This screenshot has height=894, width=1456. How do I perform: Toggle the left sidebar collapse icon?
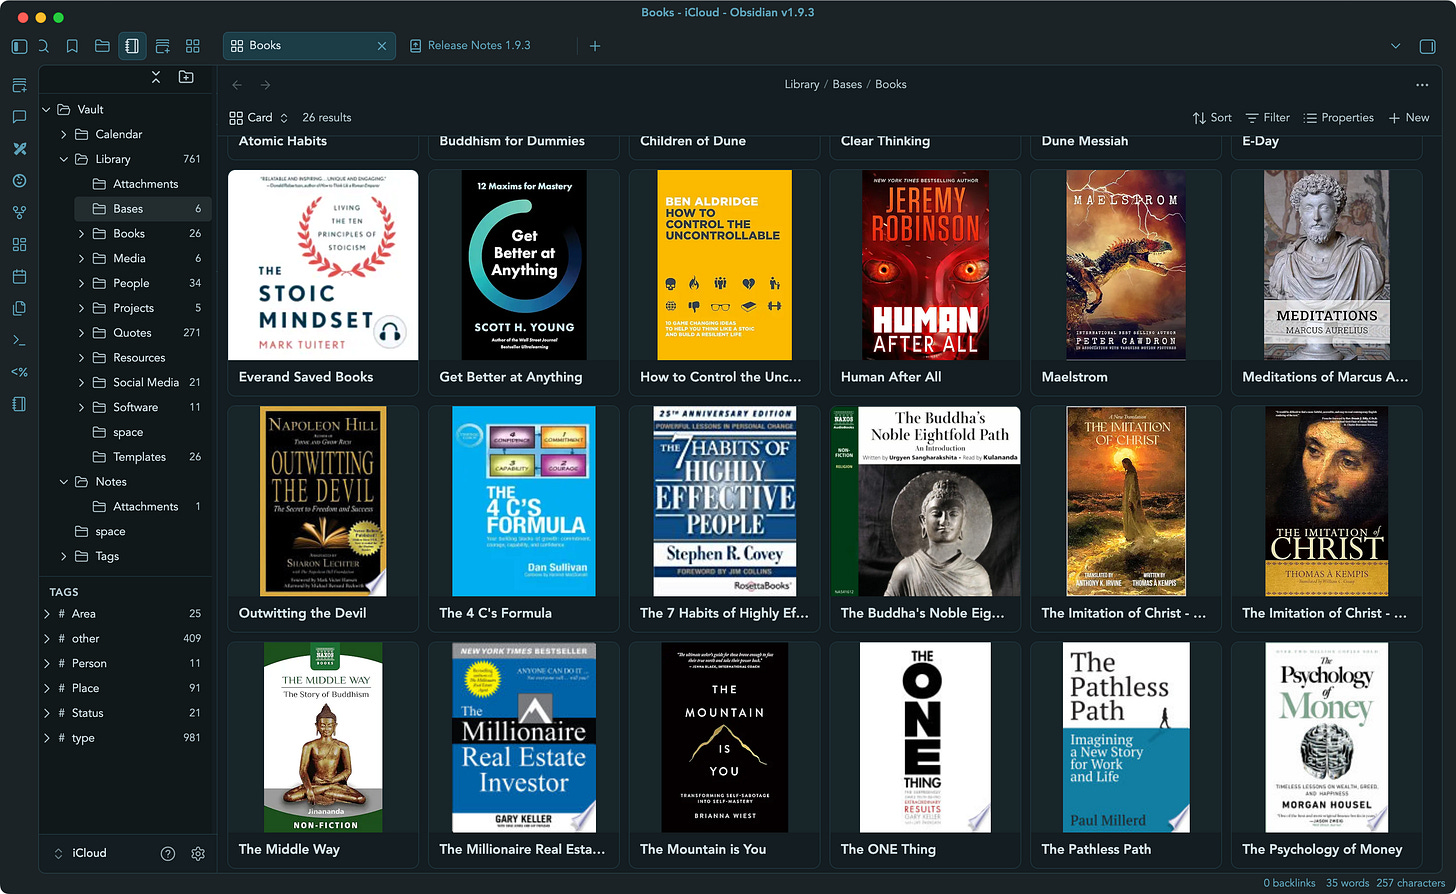pyautogui.click(x=19, y=46)
